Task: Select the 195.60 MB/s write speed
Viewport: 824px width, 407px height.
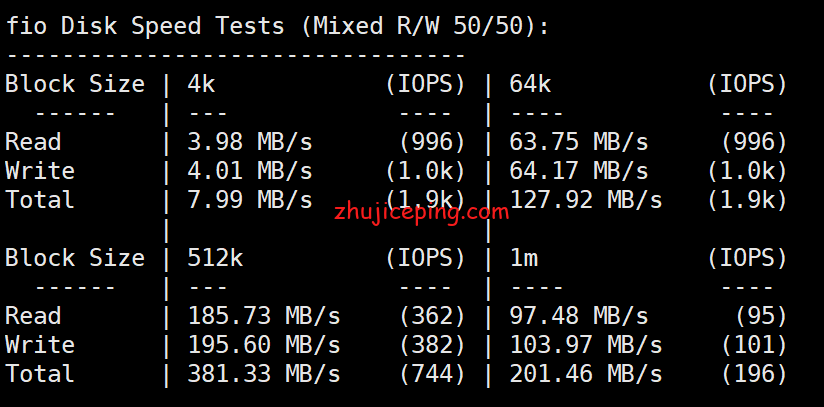Action: pyautogui.click(x=264, y=345)
